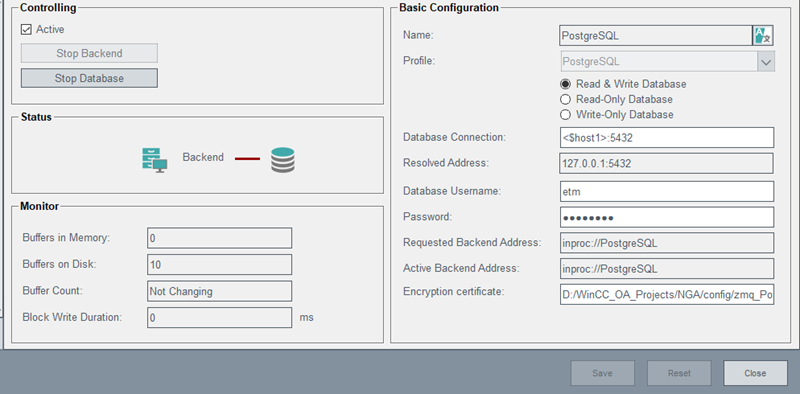Click the Save button

click(603, 373)
